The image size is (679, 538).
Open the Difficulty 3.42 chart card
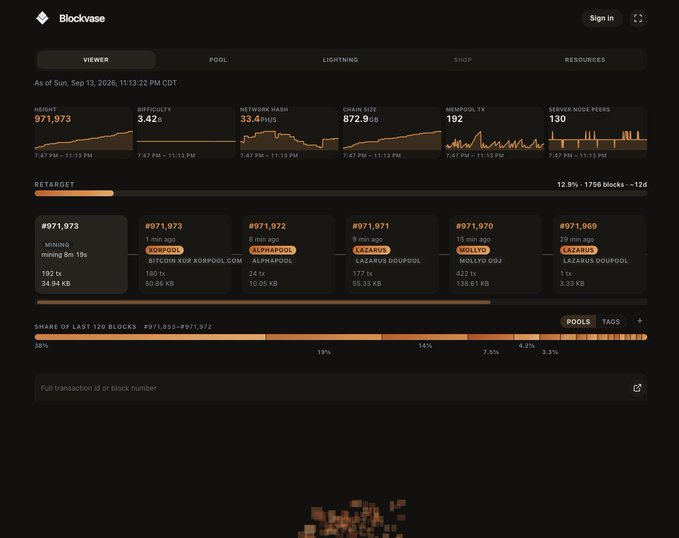[186, 133]
